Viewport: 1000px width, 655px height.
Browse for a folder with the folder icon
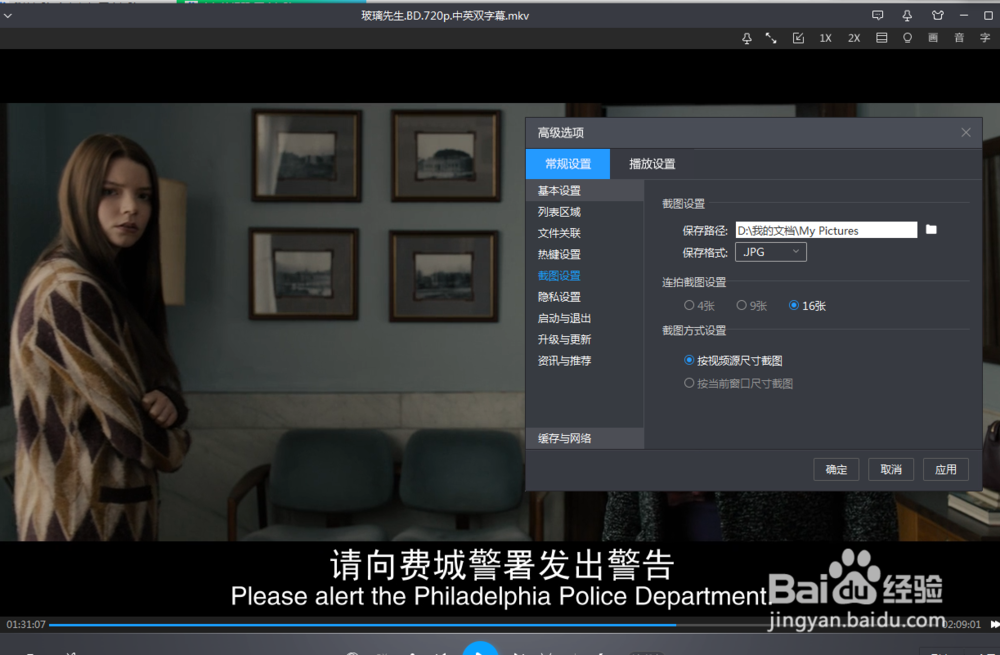click(931, 230)
